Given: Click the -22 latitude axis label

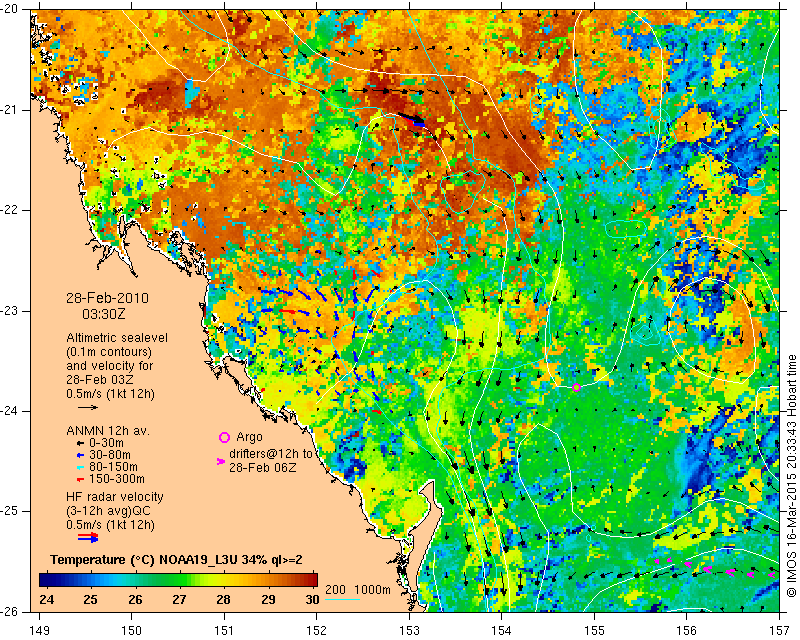Looking at the screenshot, I should 10,210.
